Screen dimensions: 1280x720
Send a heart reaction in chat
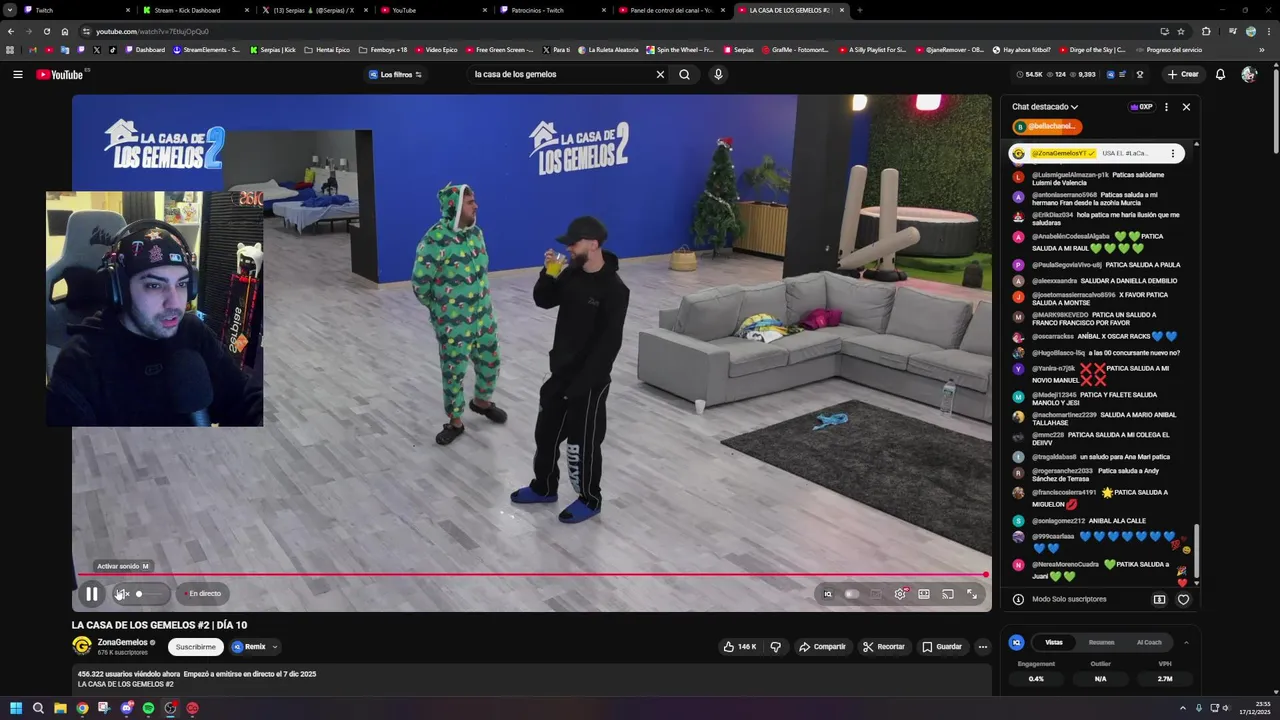click(1183, 600)
